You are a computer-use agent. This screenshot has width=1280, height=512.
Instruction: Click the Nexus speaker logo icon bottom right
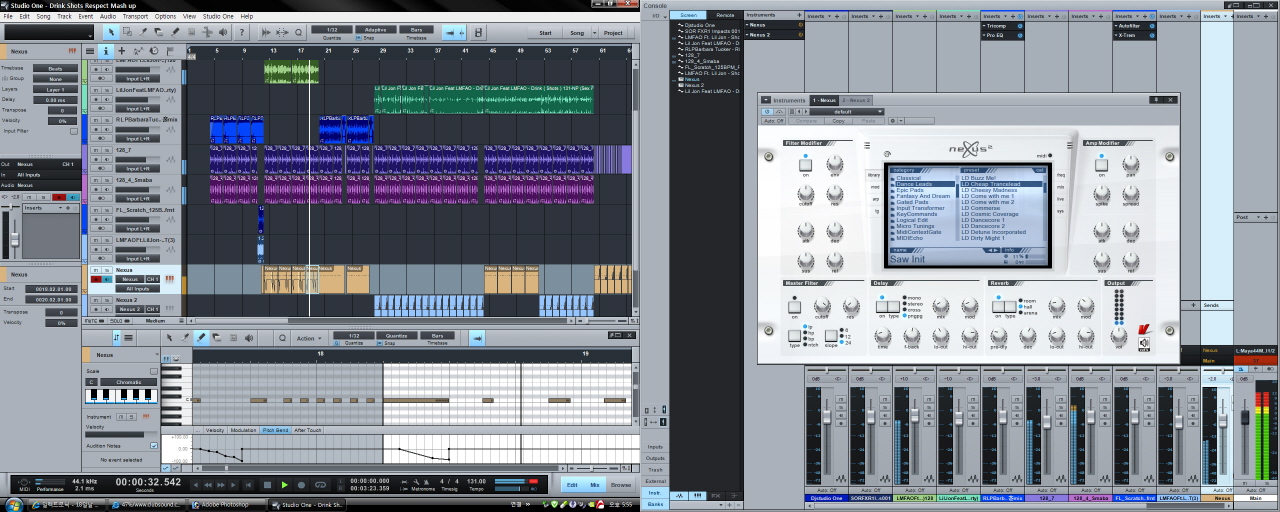coord(1144,343)
